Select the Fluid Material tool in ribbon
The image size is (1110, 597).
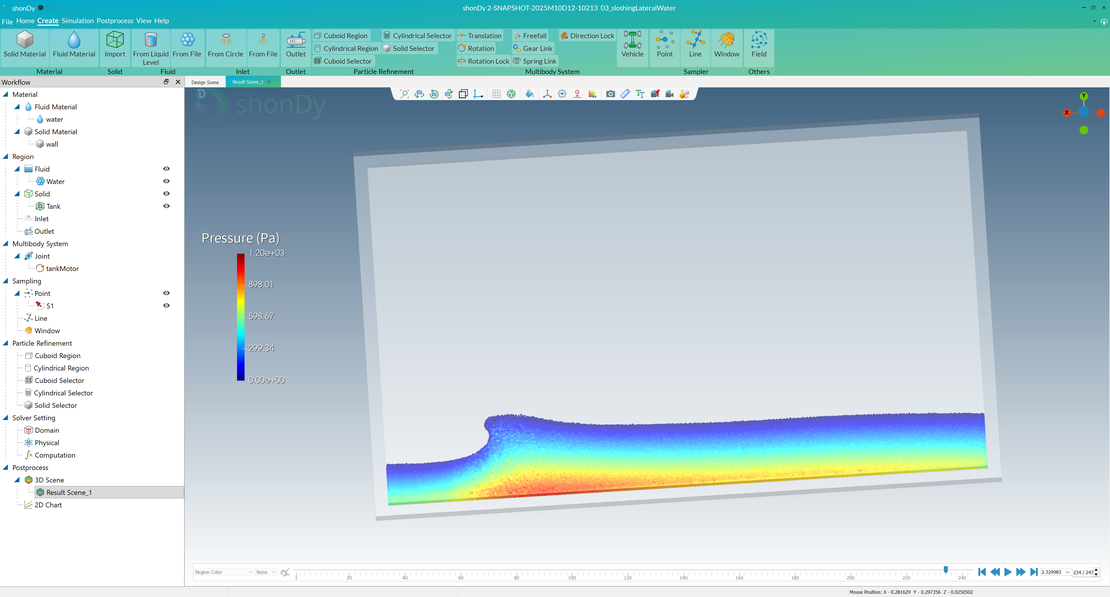tap(72, 44)
